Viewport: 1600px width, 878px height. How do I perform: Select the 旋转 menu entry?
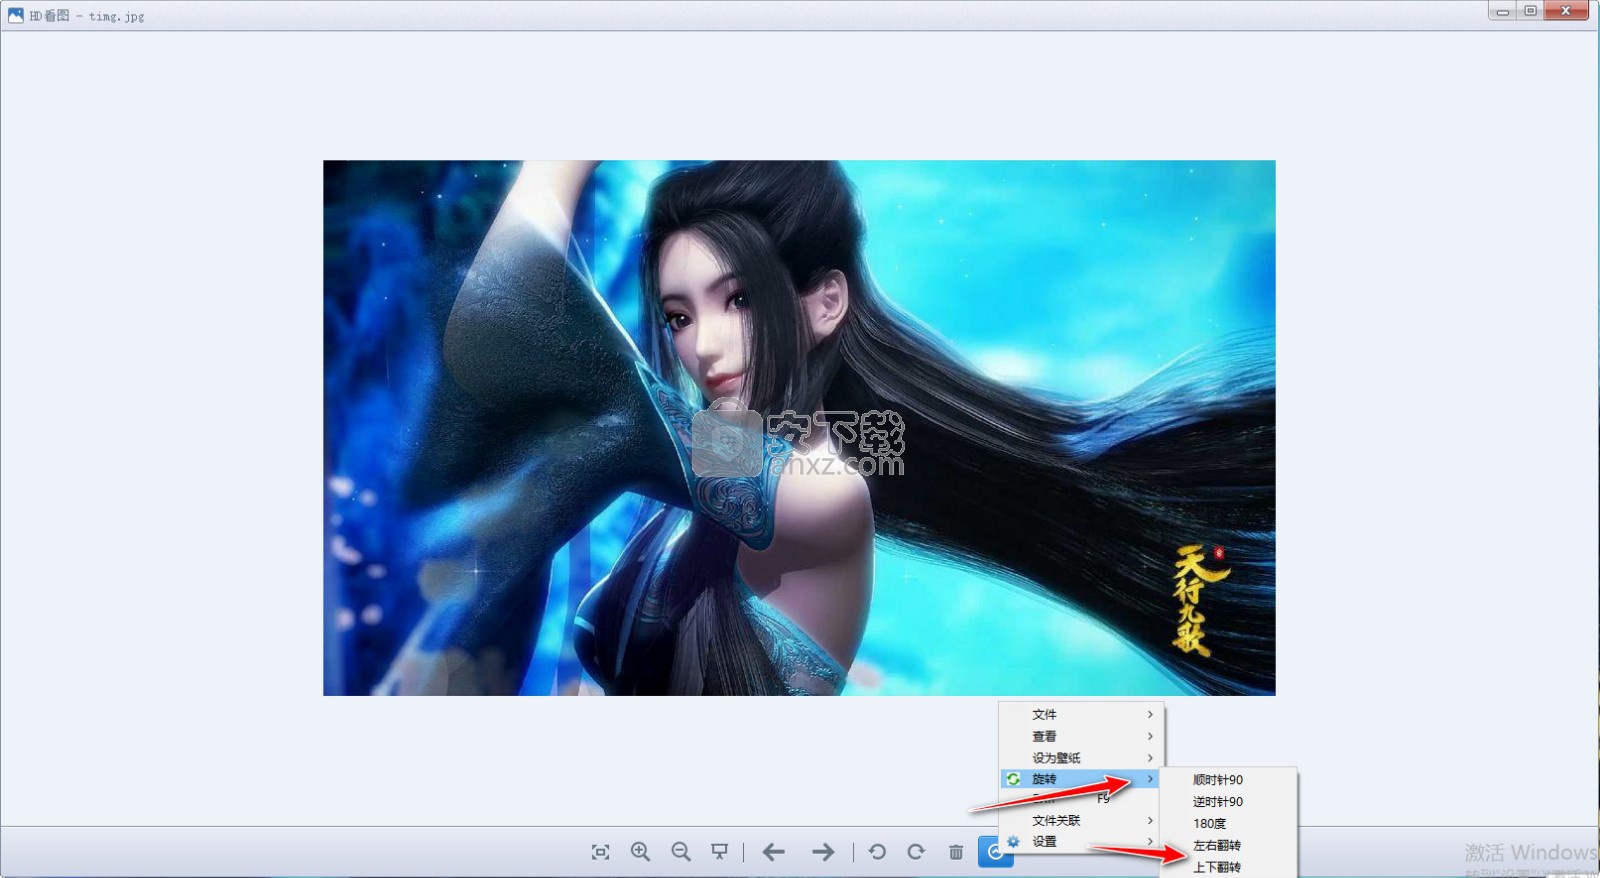point(1081,779)
